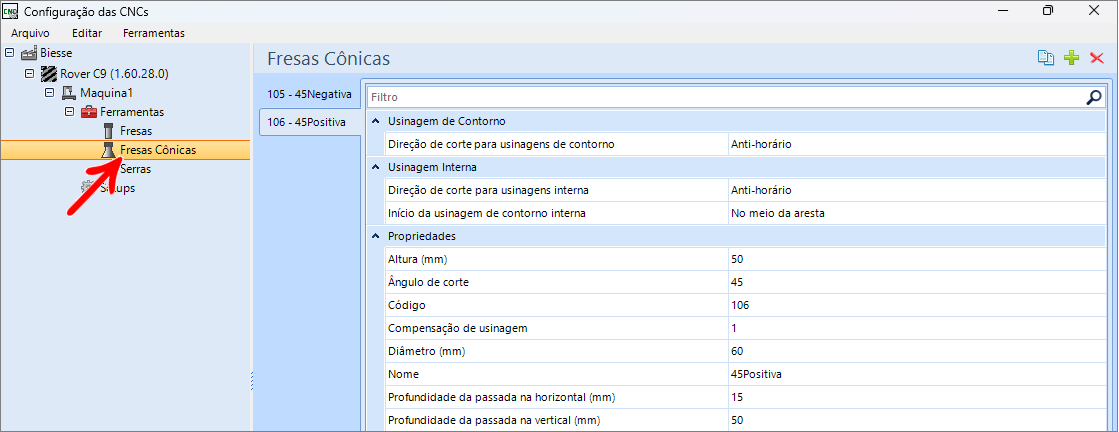Select Fresas in the tree

pos(136,131)
